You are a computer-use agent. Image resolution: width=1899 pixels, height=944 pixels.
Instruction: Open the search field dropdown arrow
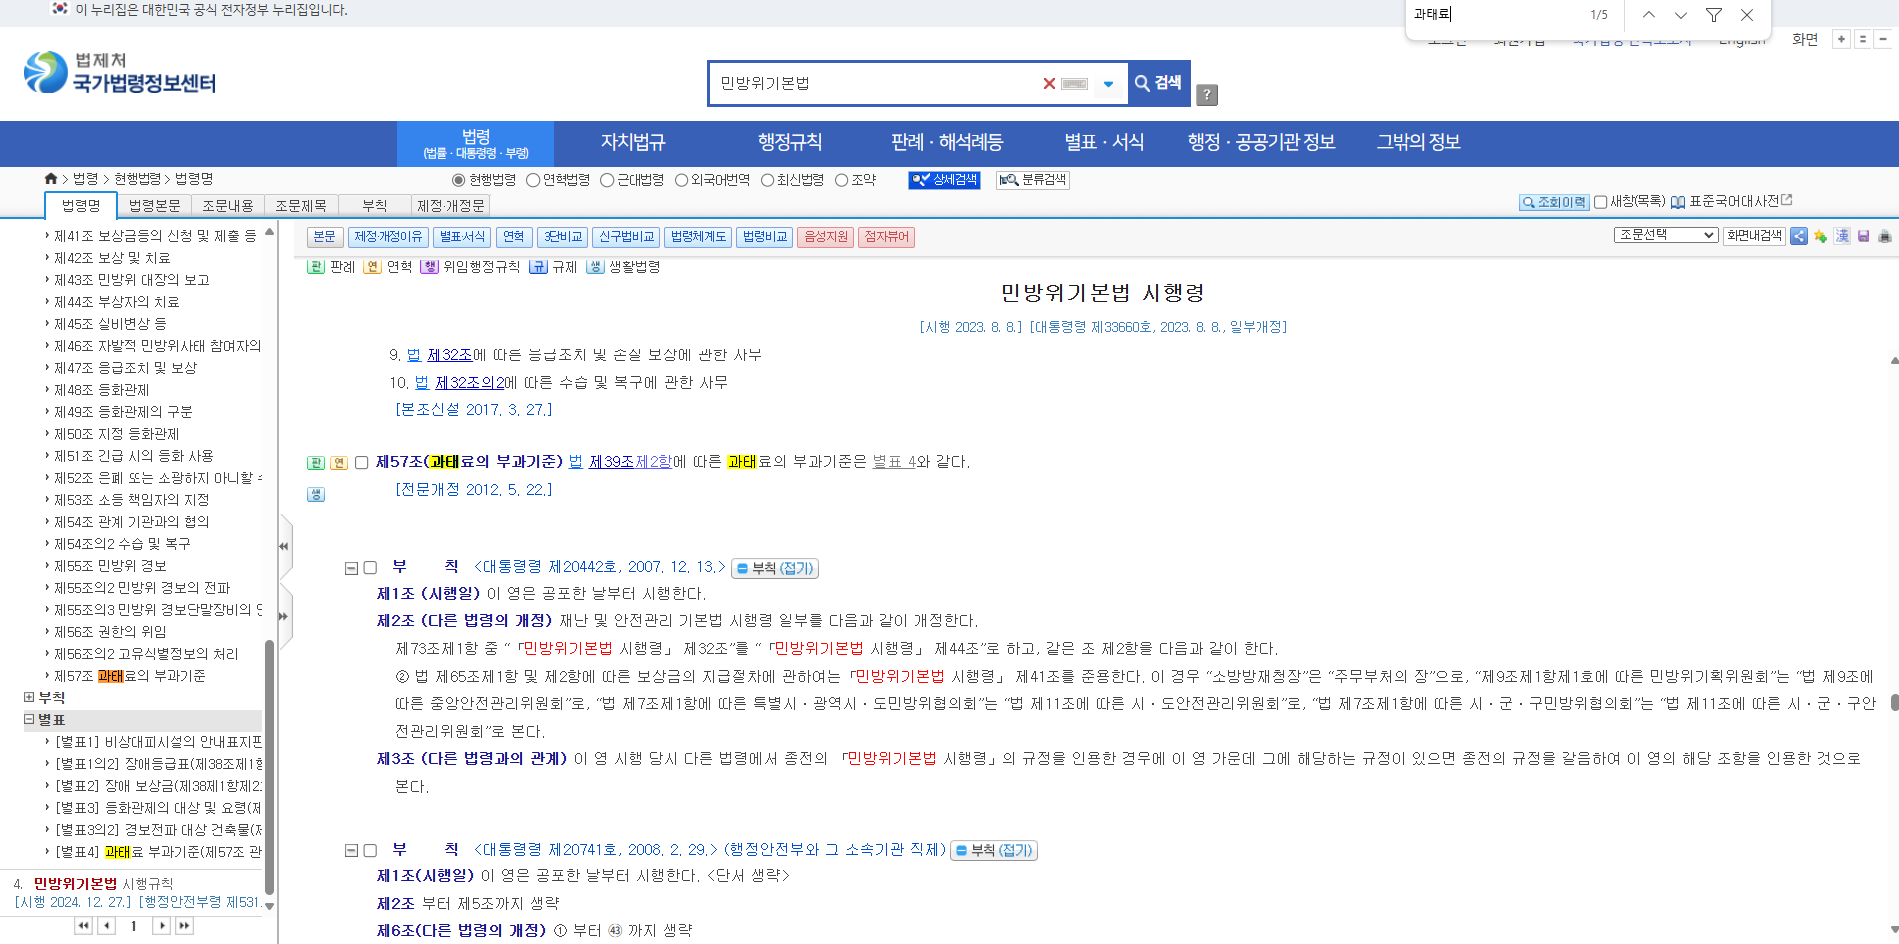point(1108,84)
